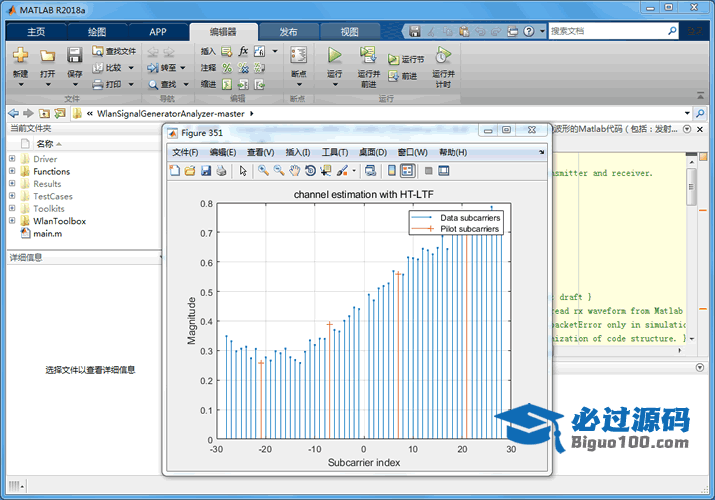The image size is (715, 500).
Task: Click the address bar search magnifier icon
Action: [700, 113]
